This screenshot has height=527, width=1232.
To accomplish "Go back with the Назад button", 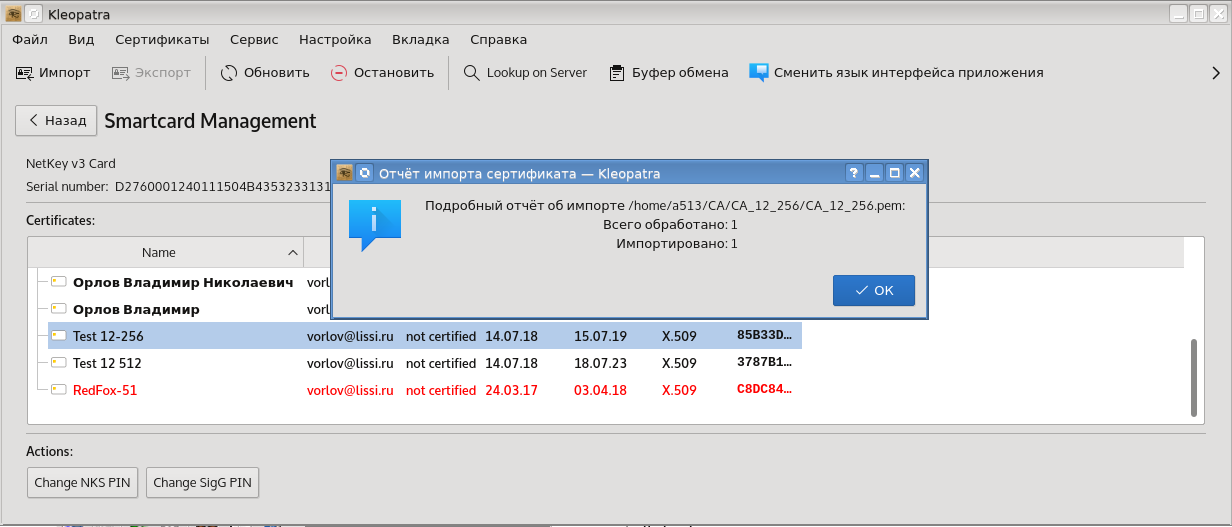I will pyautogui.click(x=56, y=120).
